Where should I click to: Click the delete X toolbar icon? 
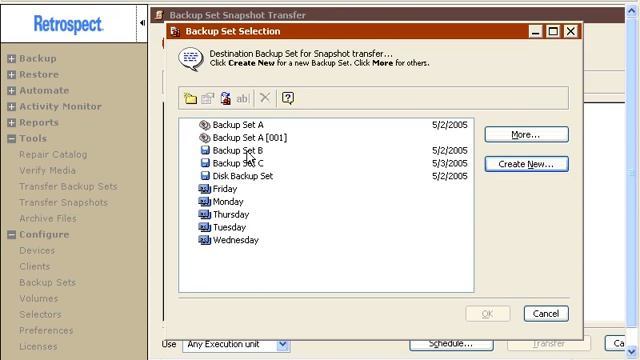tap(265, 98)
